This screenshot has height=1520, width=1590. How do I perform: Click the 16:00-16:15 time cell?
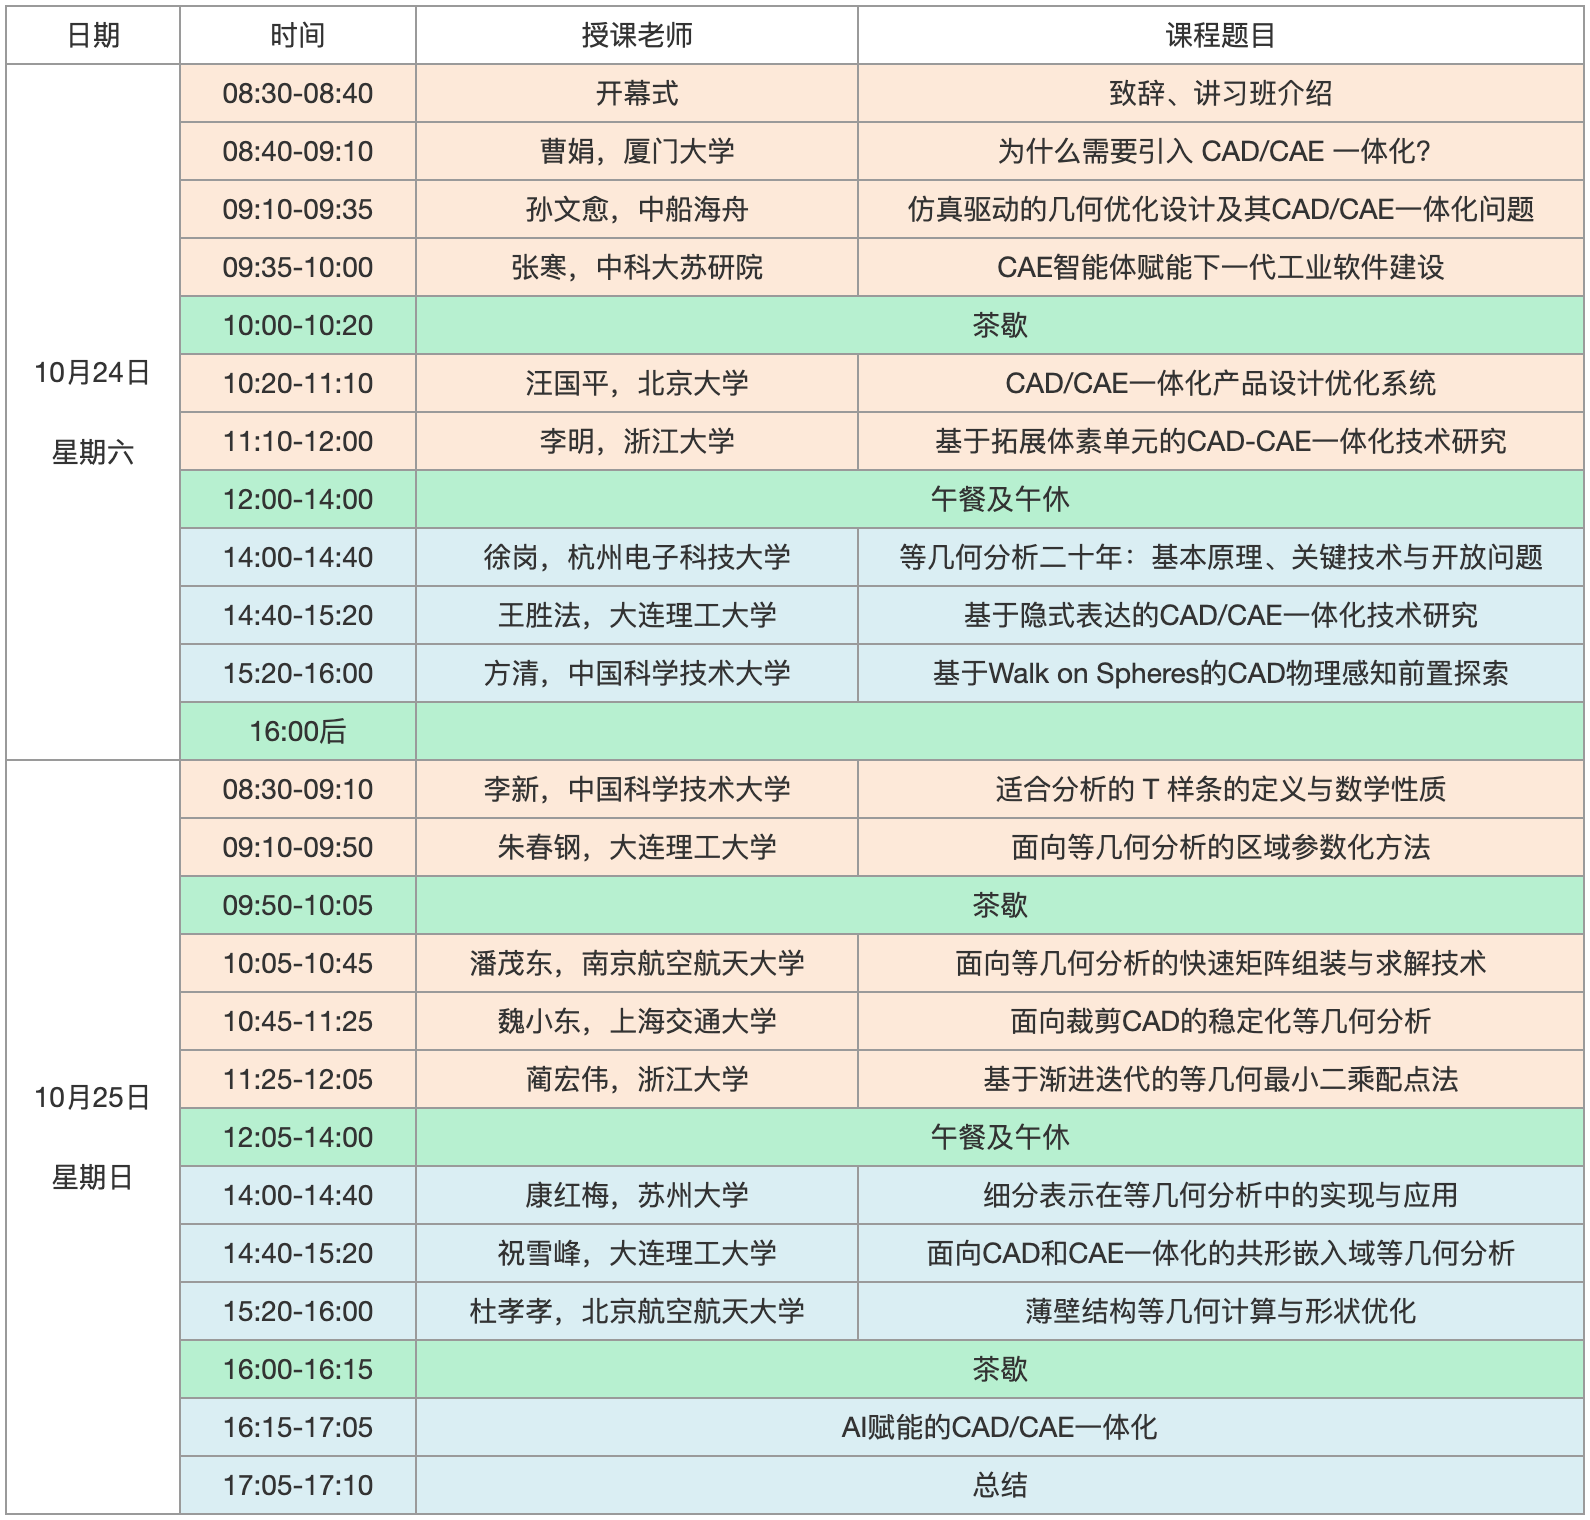coord(298,1369)
